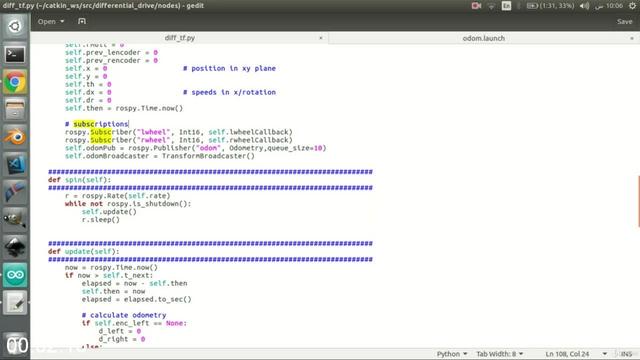The height and width of the screenshot is (360, 640).
Task: Click the 'r.sleep()' line
Action: point(100,220)
